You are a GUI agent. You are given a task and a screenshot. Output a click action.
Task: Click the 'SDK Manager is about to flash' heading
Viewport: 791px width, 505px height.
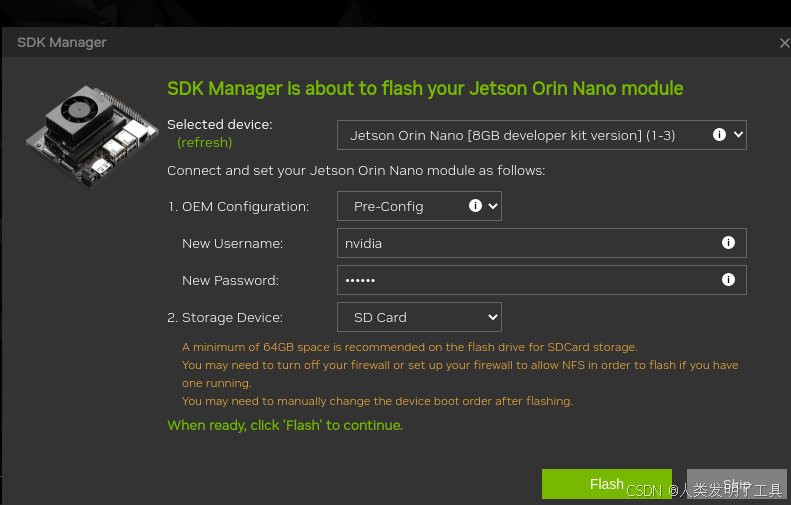[425, 88]
